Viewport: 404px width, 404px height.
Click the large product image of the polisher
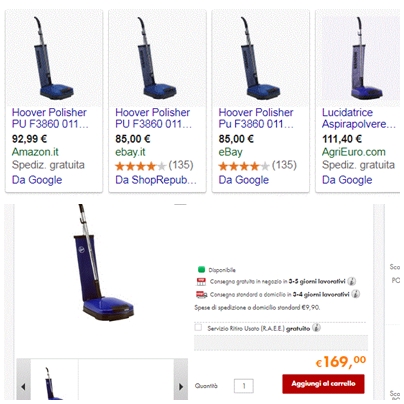coord(100,262)
